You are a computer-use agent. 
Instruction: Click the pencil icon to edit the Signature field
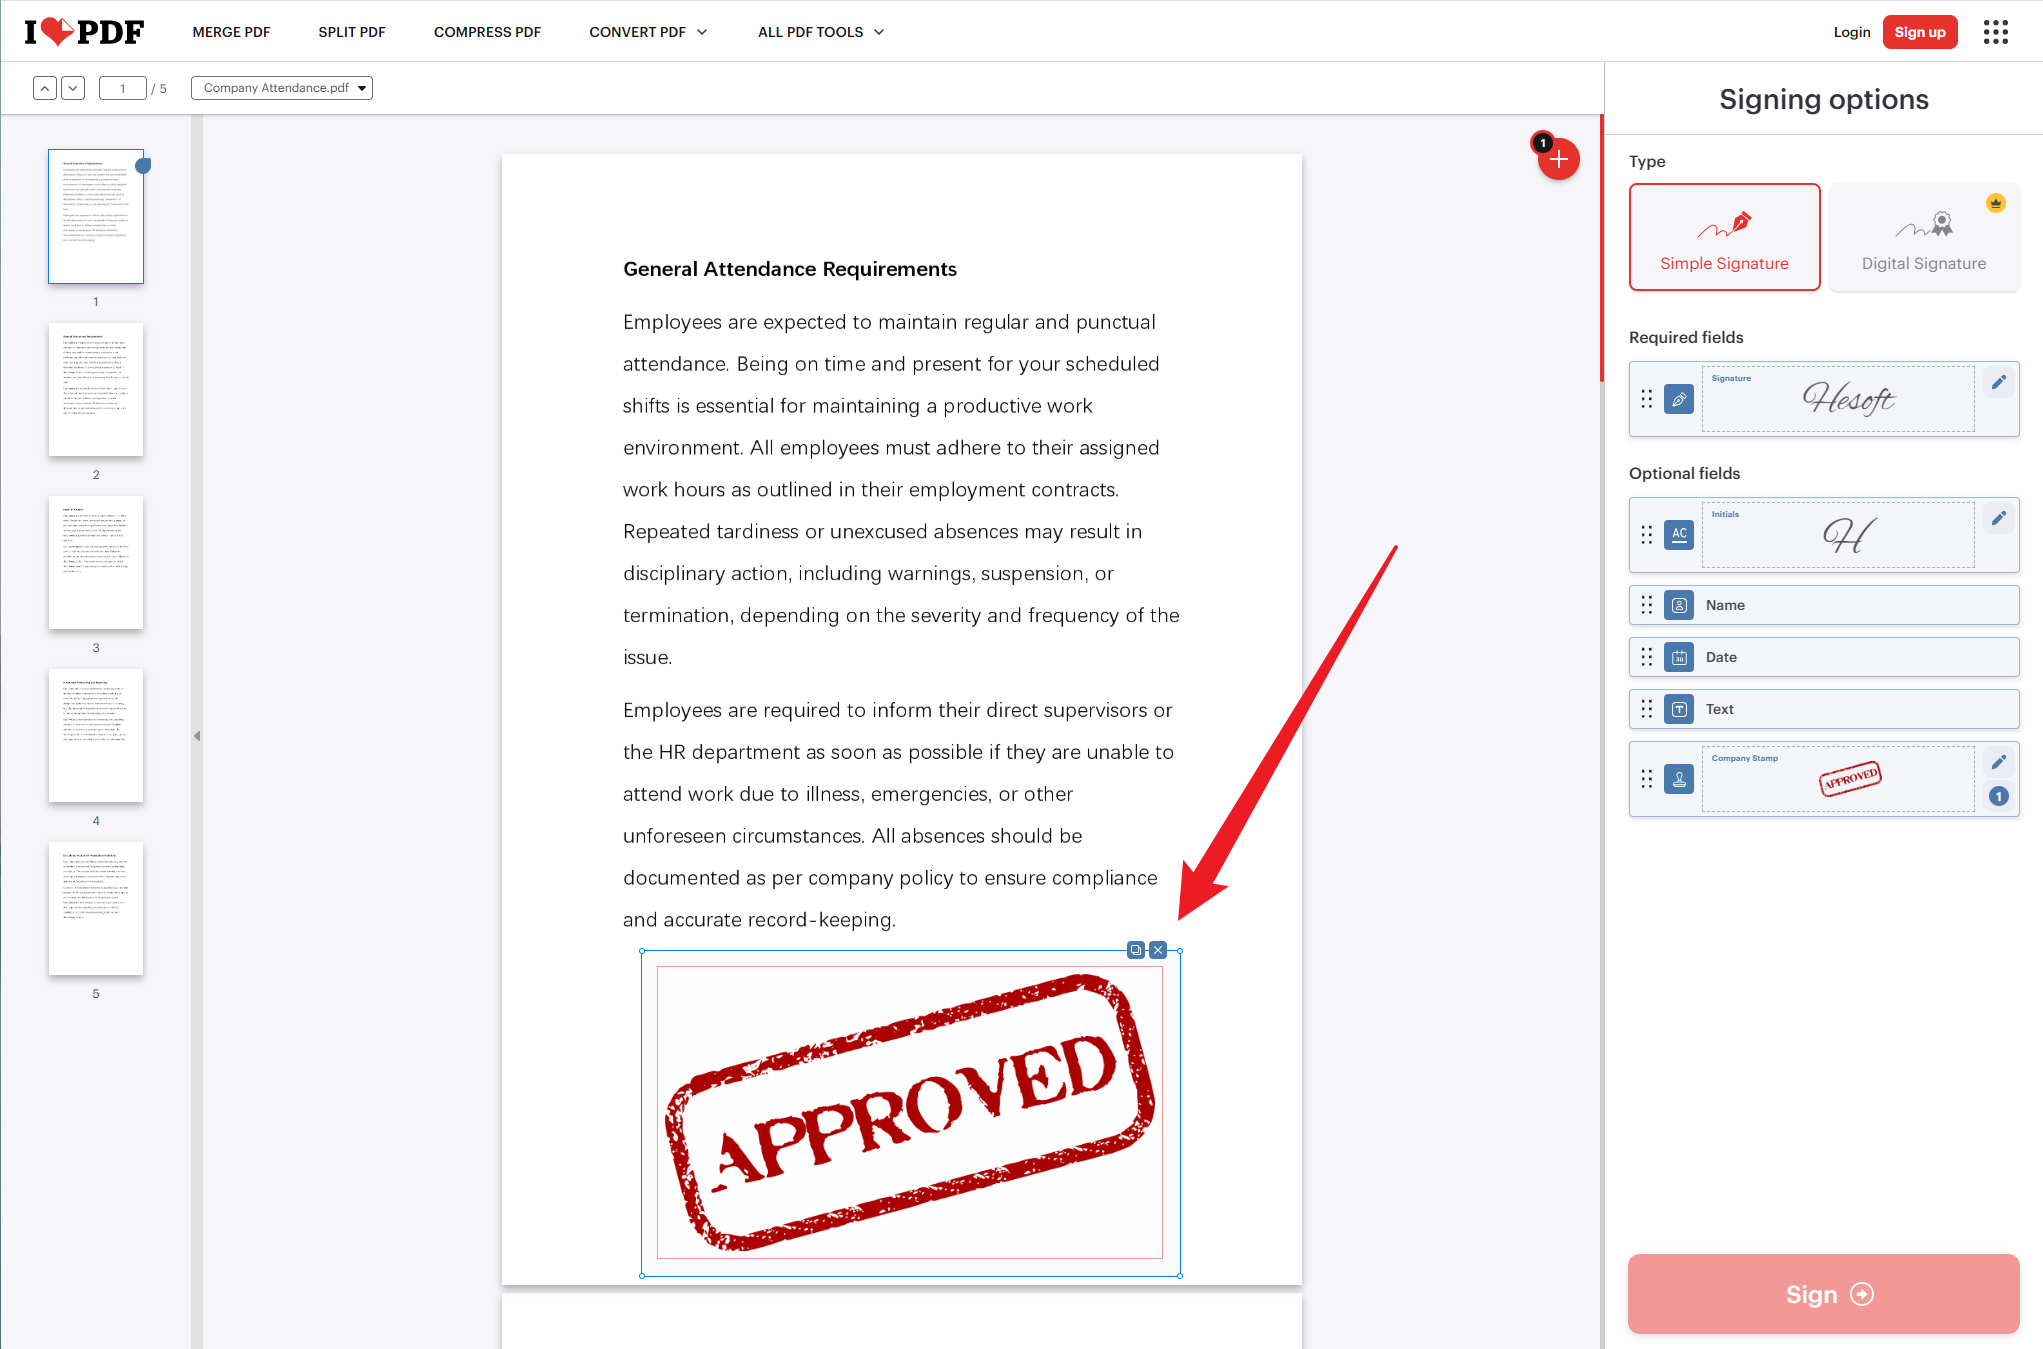click(1999, 382)
